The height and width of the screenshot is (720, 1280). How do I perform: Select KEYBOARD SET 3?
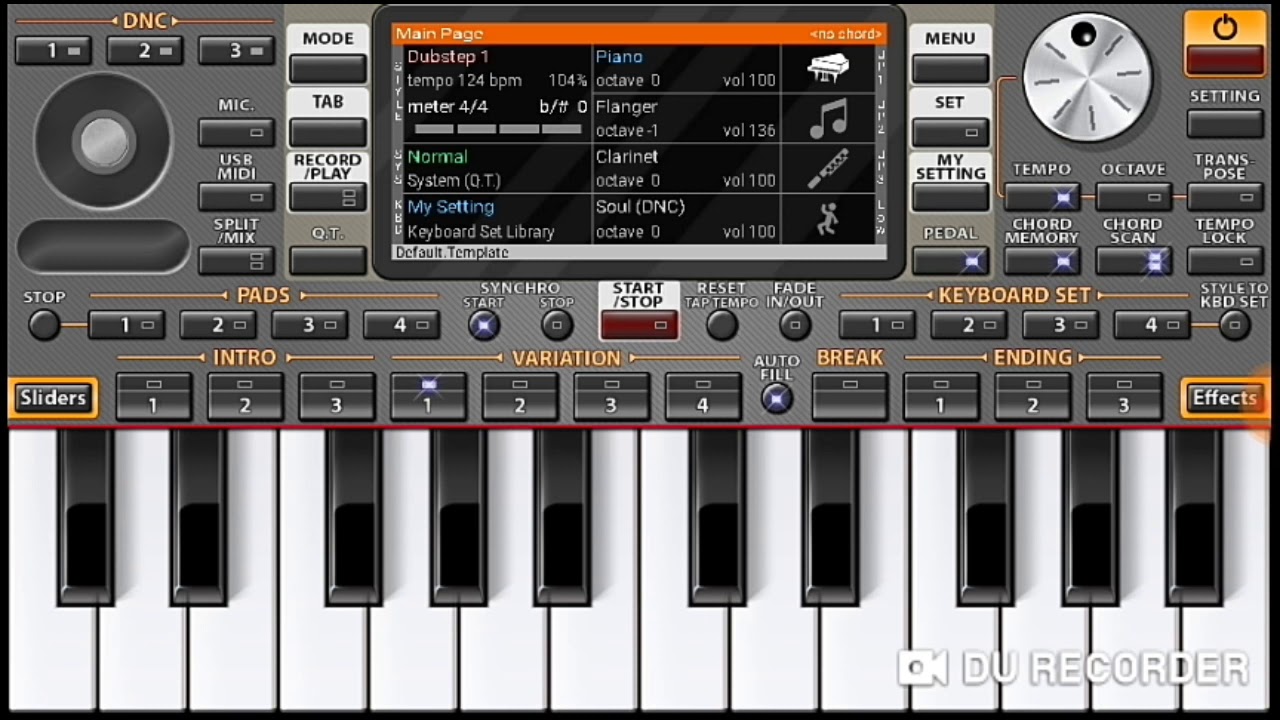pyautogui.click(x=1060, y=325)
